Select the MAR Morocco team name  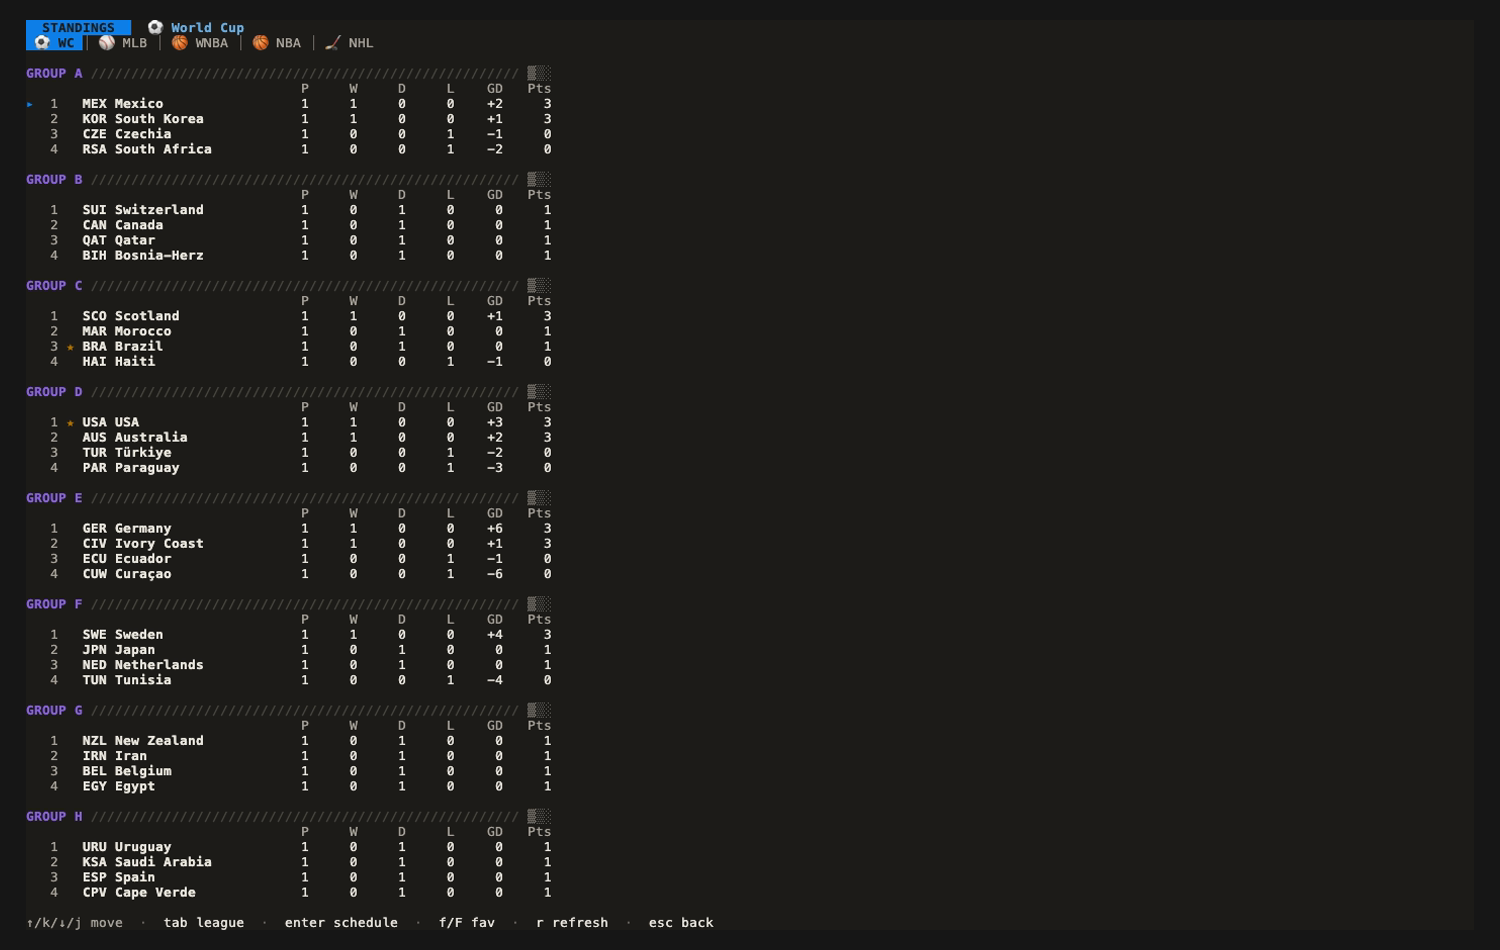pyautogui.click(x=127, y=331)
